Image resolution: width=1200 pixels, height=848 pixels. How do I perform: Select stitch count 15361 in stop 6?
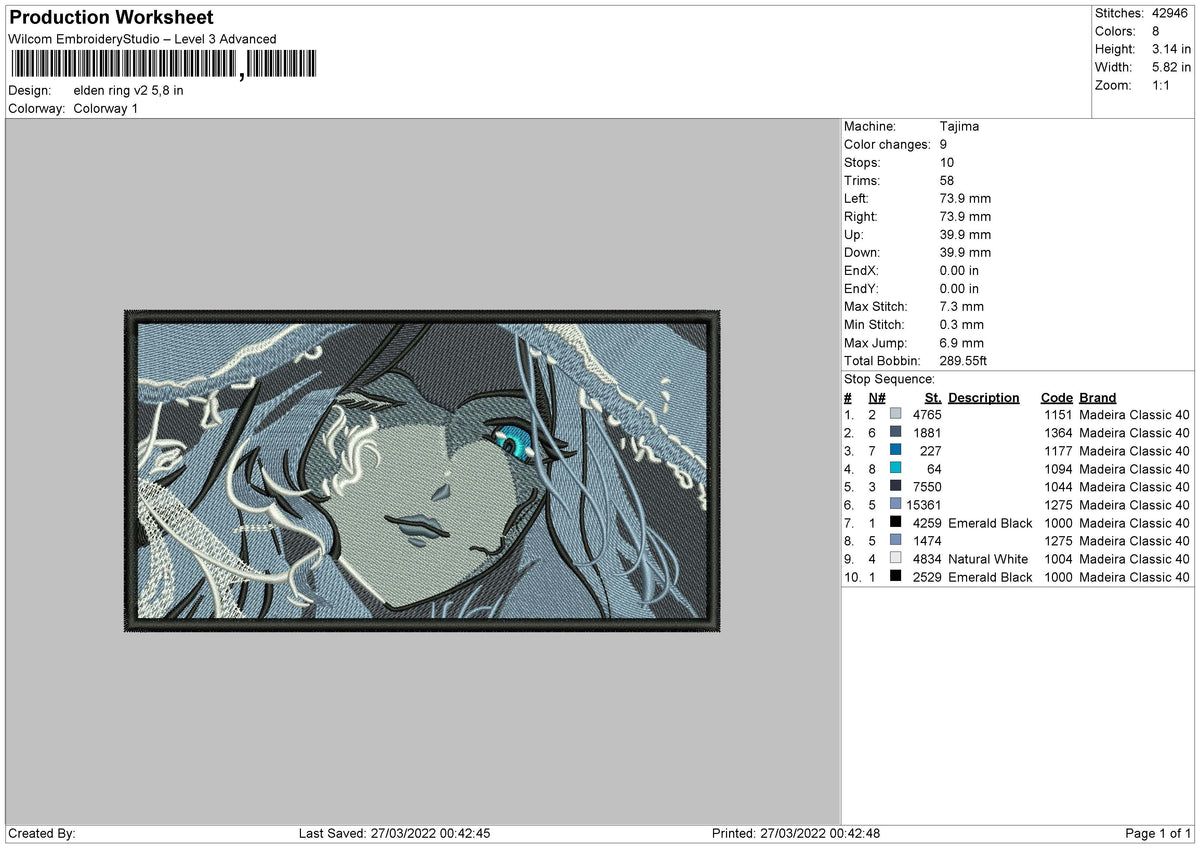coord(923,505)
